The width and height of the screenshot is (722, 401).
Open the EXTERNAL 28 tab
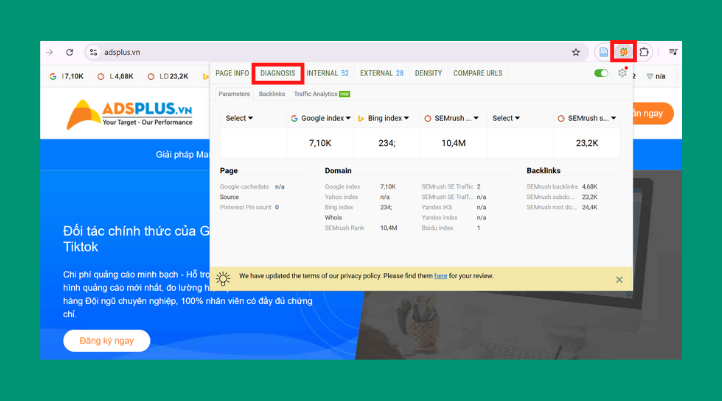pos(382,73)
